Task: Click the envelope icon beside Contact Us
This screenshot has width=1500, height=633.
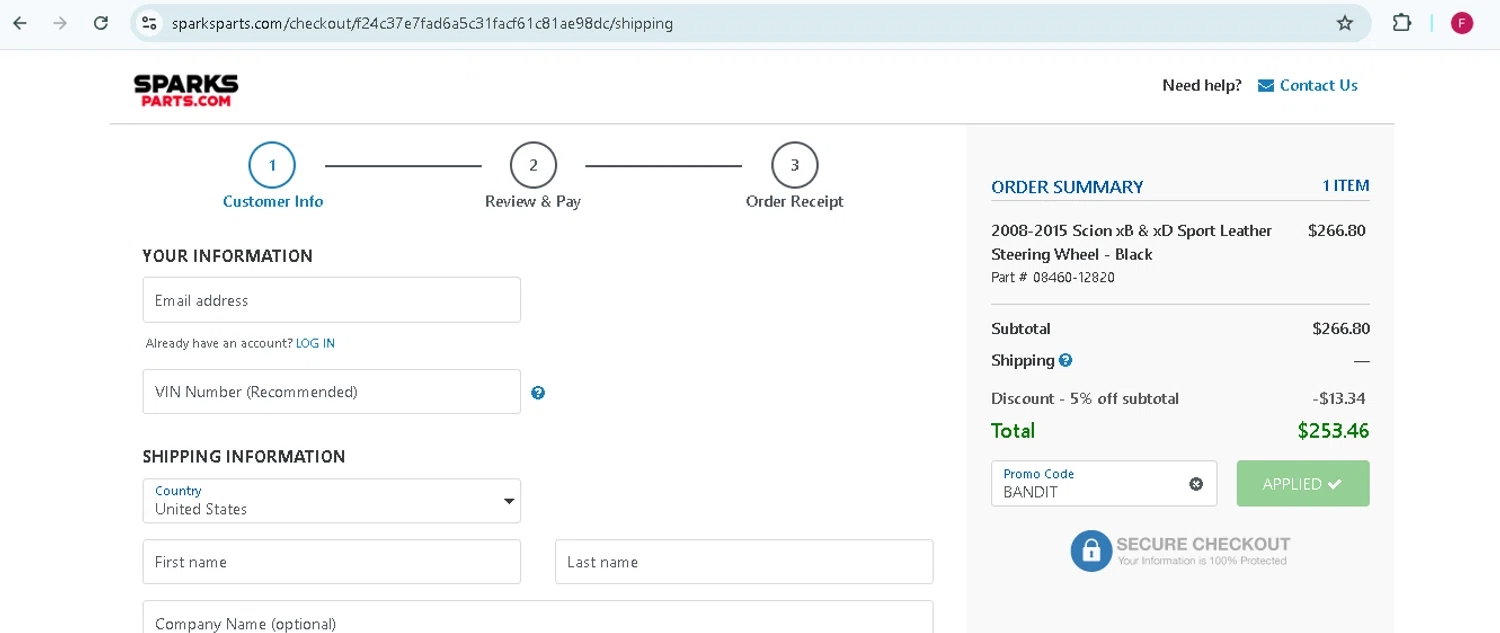Action: click(1266, 86)
